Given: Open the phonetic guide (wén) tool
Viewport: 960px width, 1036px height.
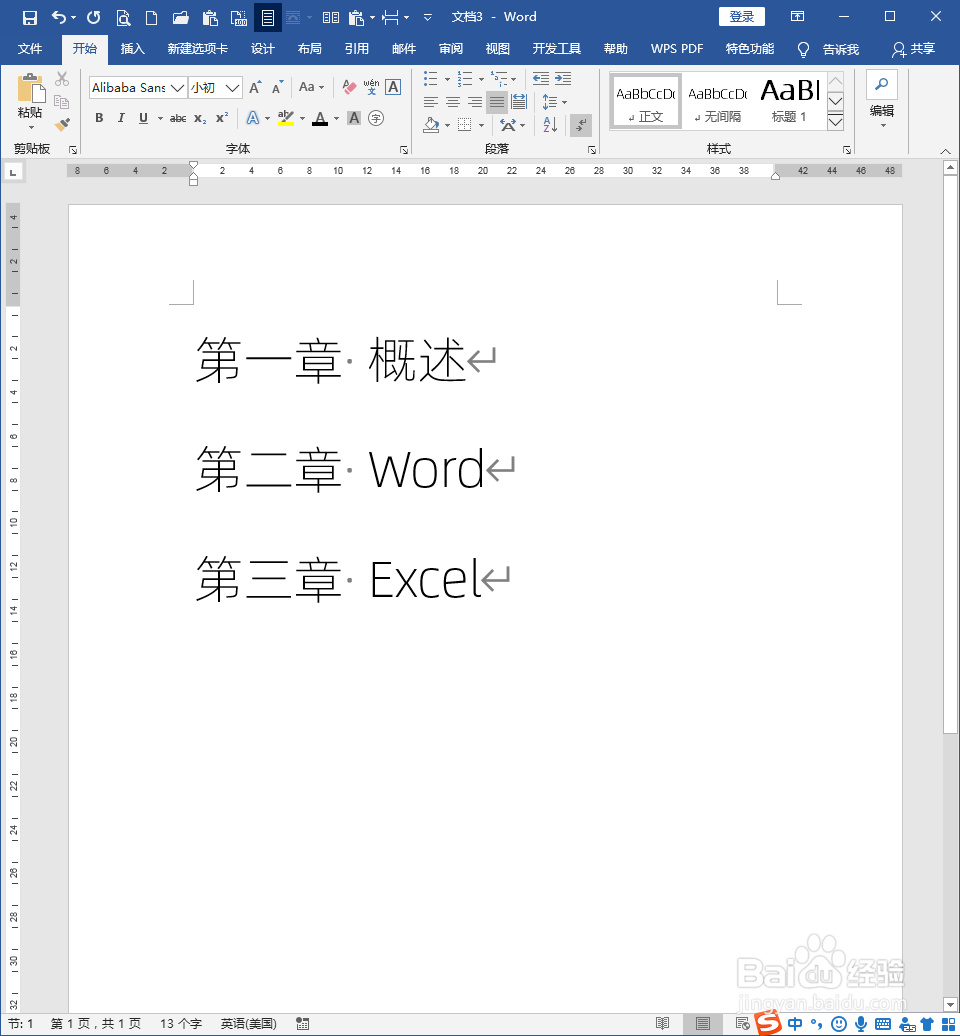Looking at the screenshot, I should (371, 87).
